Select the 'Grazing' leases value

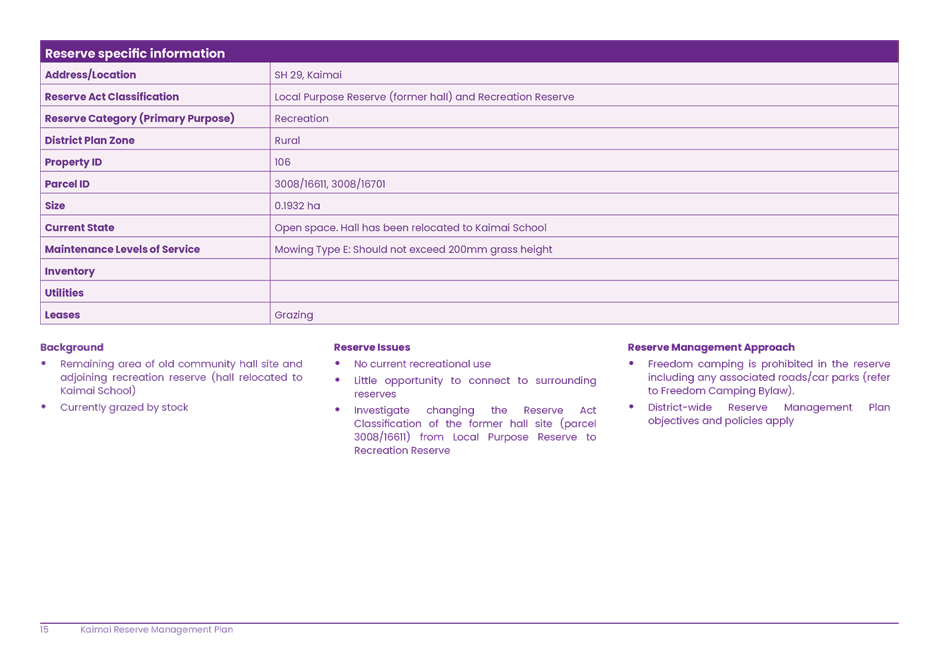294,315
